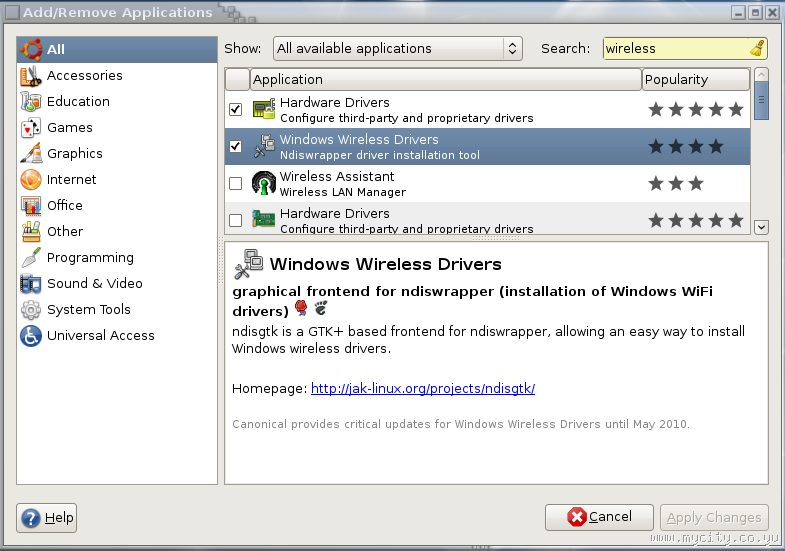The height and width of the screenshot is (551, 785).
Task: Select the Accessories category label
Action: point(85,76)
